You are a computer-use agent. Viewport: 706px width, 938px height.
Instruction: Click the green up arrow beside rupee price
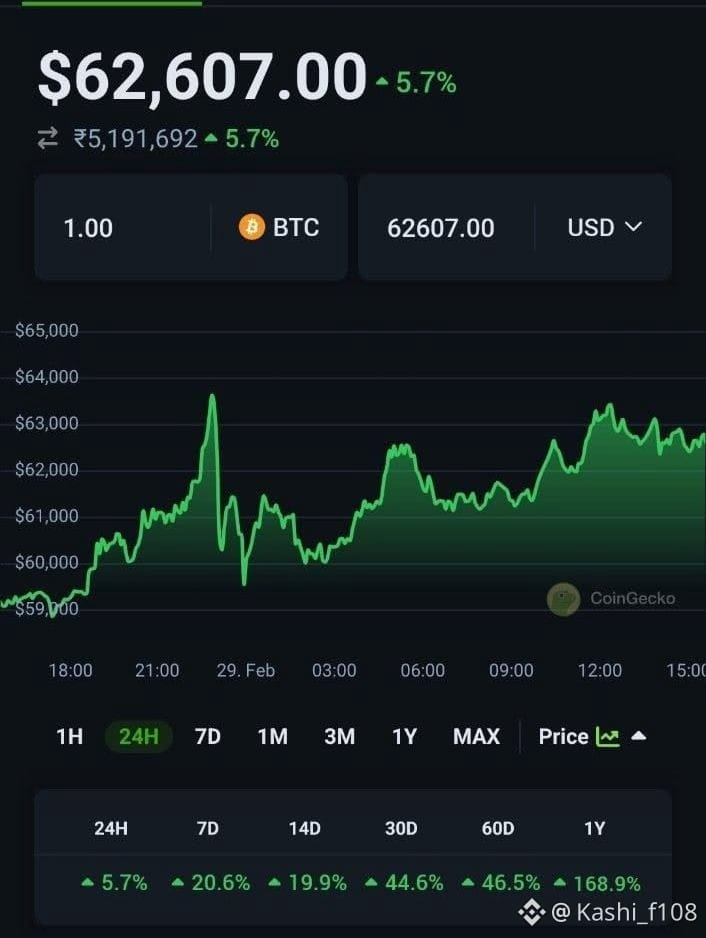click(x=211, y=138)
